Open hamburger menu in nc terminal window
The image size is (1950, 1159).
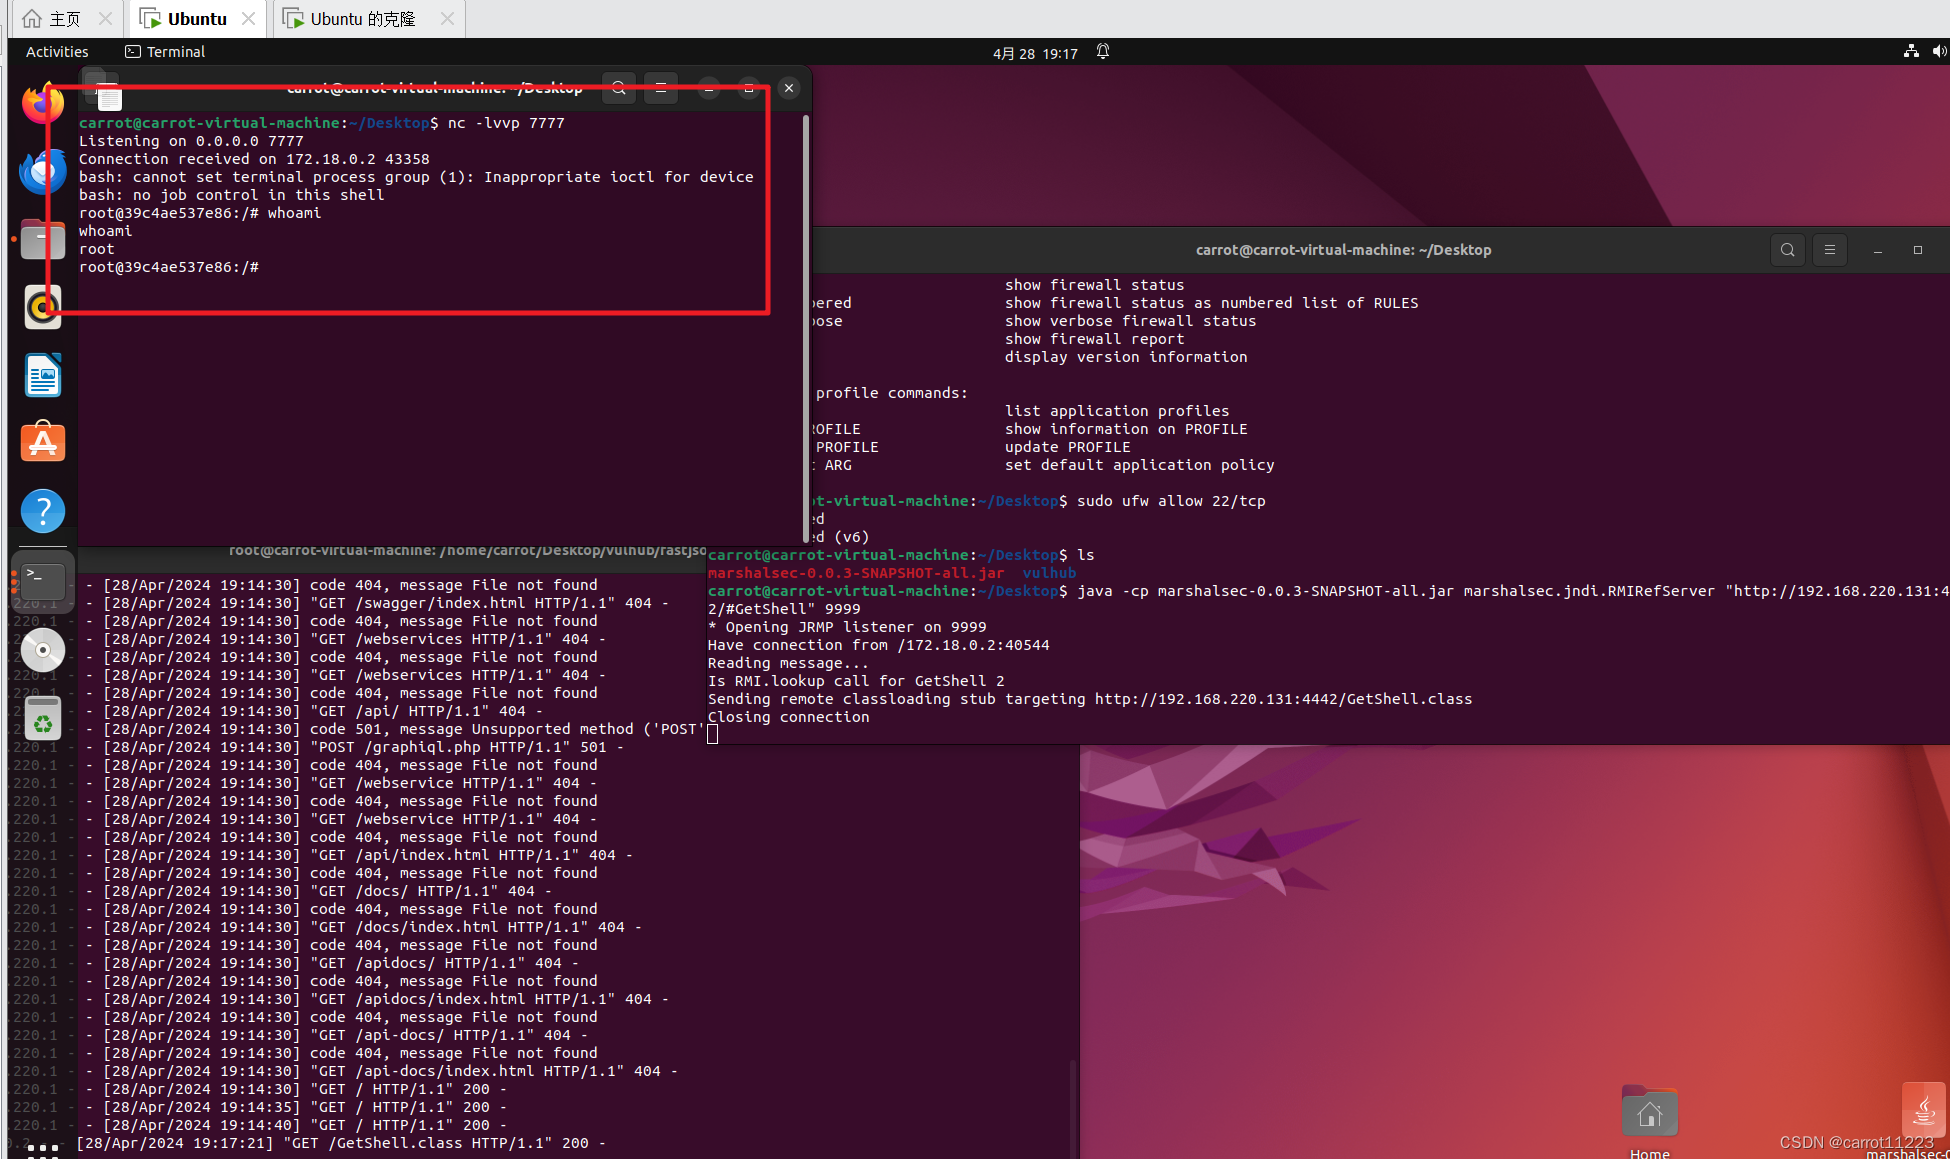pyautogui.click(x=661, y=88)
